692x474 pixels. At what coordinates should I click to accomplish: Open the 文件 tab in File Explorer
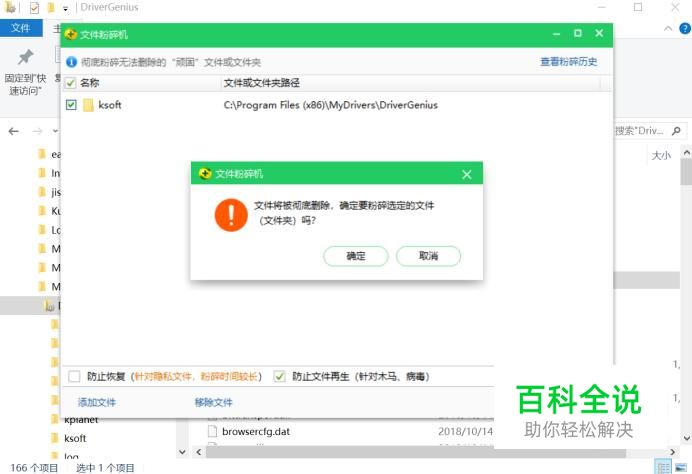[x=21, y=28]
